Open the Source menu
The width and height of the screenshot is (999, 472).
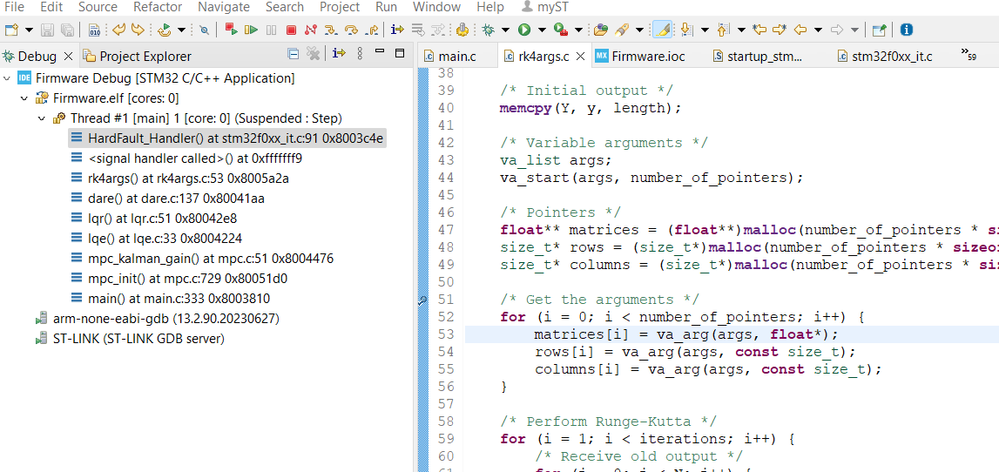[x=97, y=7]
